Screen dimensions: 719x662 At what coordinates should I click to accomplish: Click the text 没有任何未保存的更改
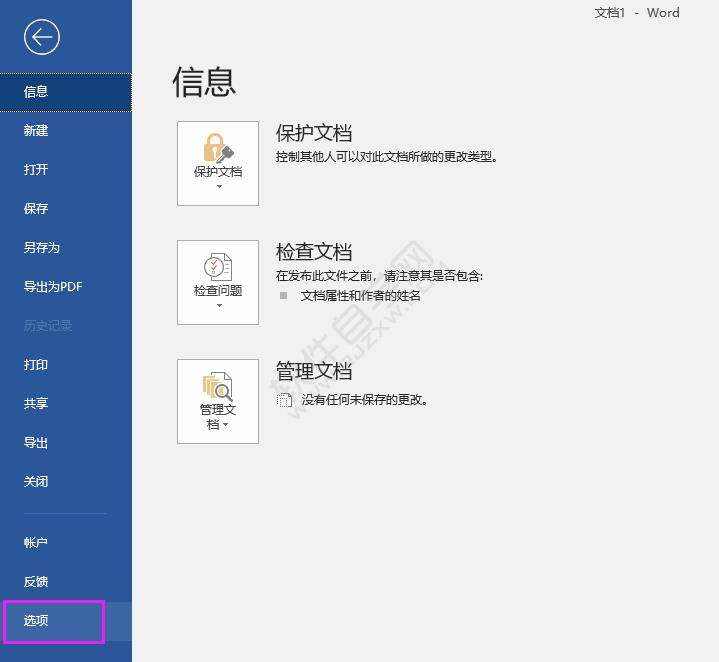tap(365, 400)
